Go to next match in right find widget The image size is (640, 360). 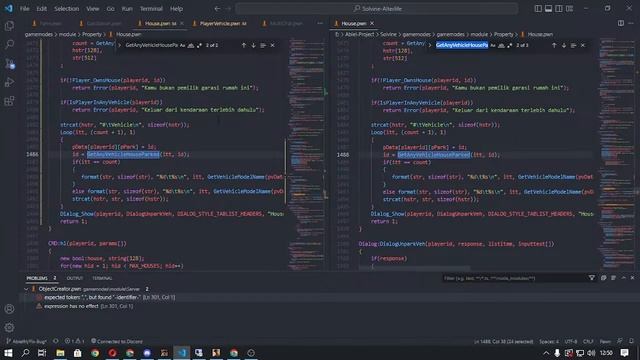(564, 45)
